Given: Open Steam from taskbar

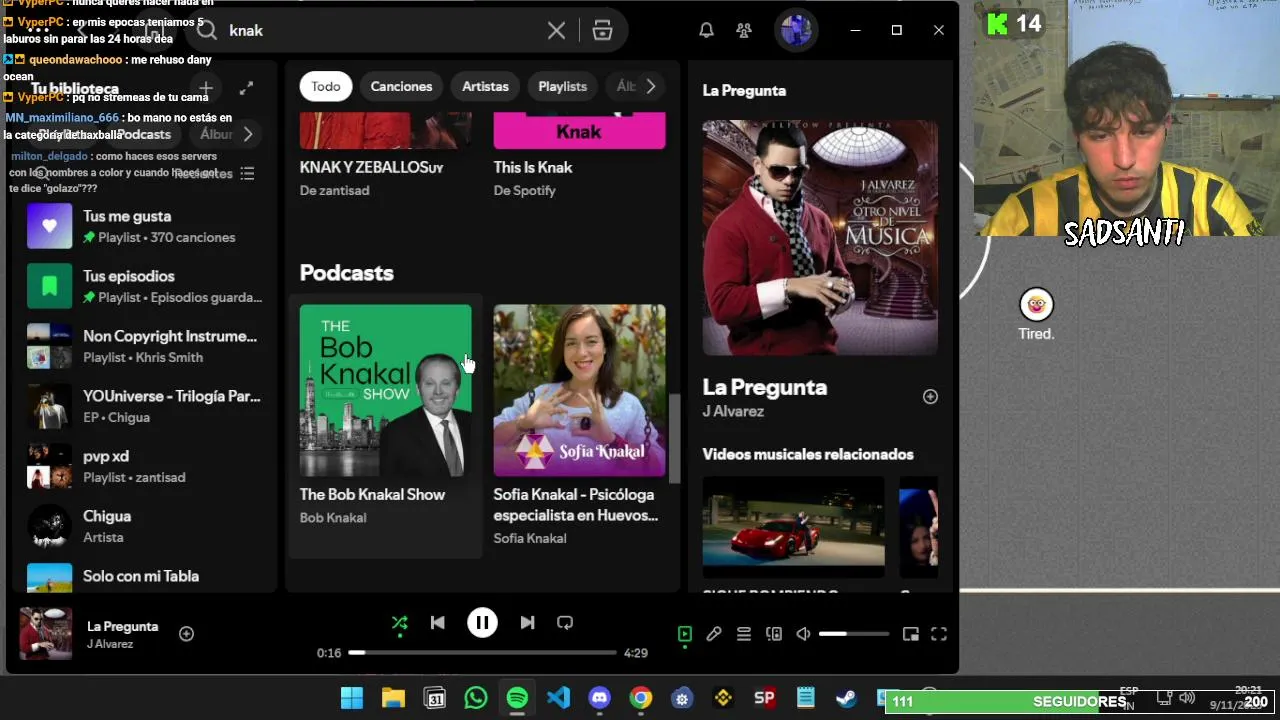Looking at the screenshot, I should [x=846, y=698].
